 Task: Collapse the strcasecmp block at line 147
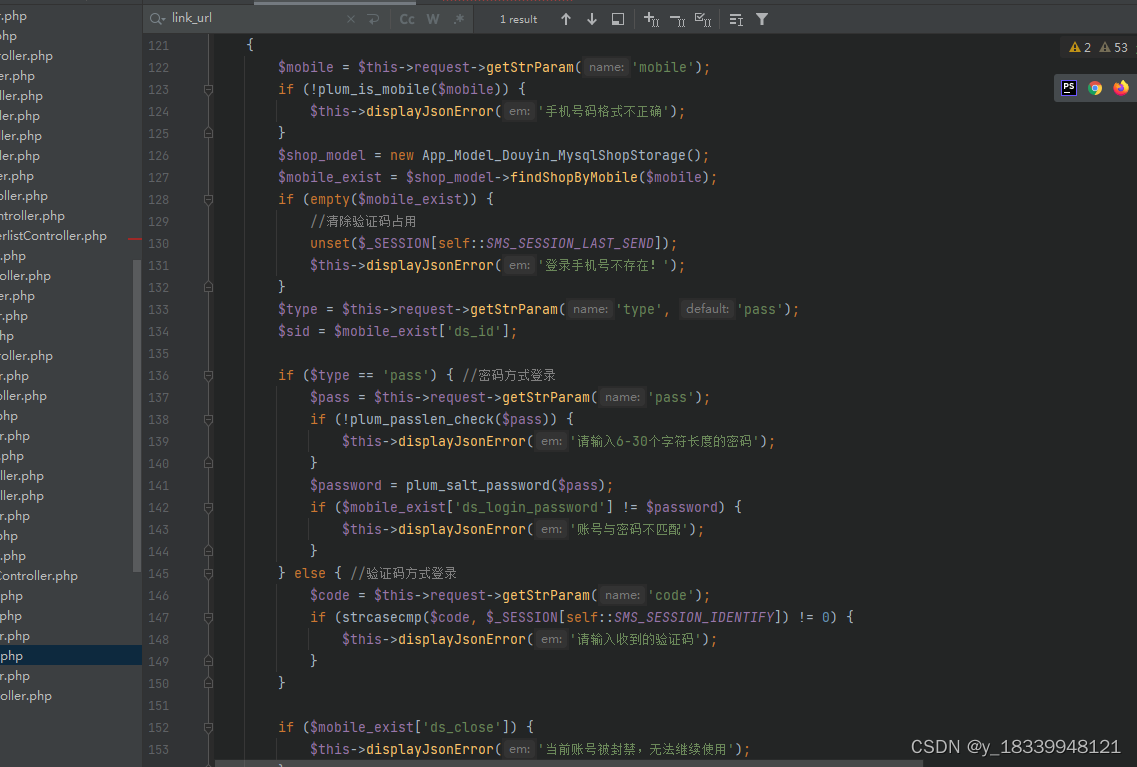tap(208, 618)
